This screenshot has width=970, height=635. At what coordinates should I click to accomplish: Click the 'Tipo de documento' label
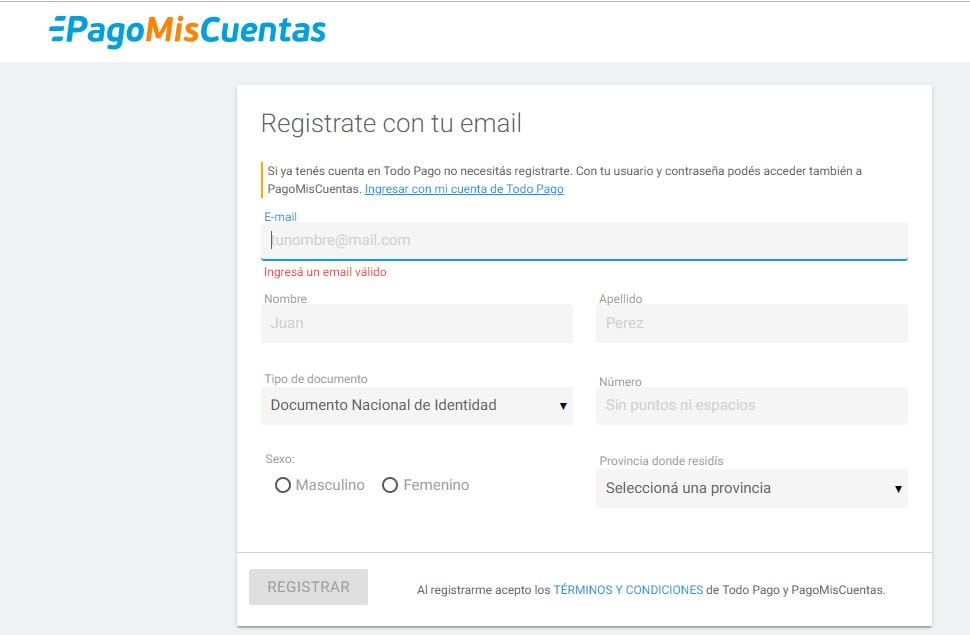pos(316,379)
